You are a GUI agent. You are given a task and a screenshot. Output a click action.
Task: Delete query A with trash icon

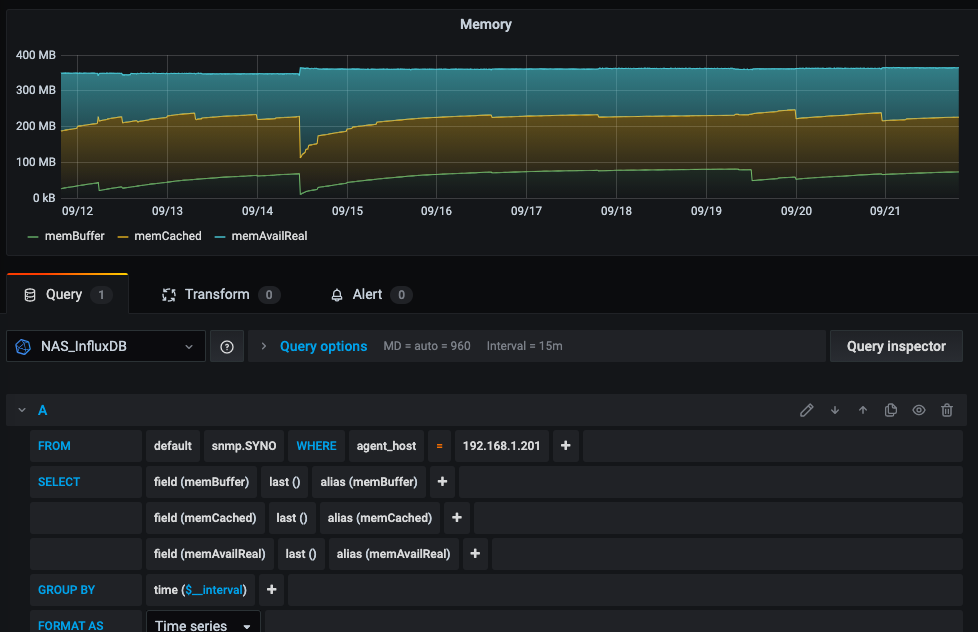click(947, 410)
